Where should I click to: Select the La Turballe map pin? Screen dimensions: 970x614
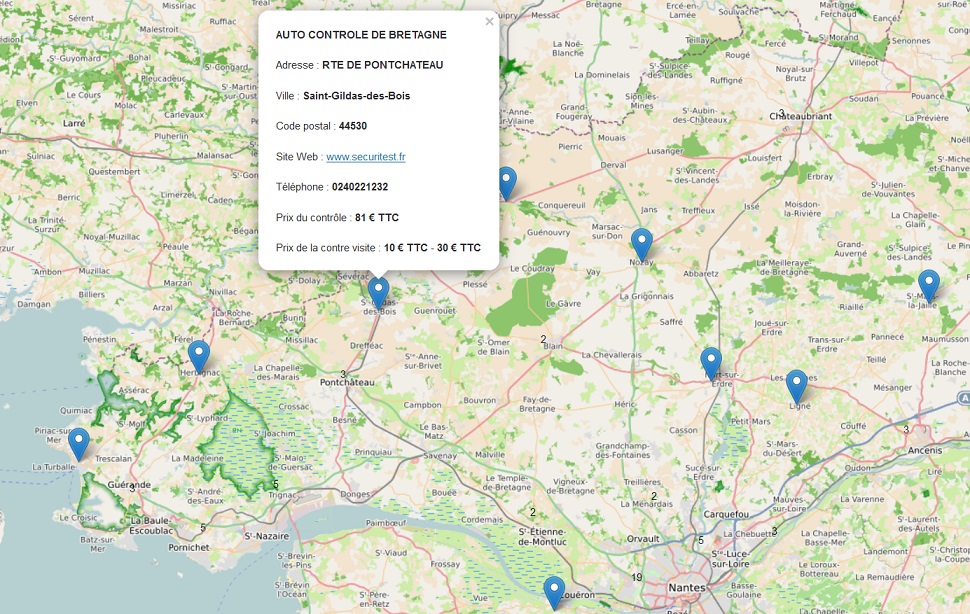click(x=79, y=443)
